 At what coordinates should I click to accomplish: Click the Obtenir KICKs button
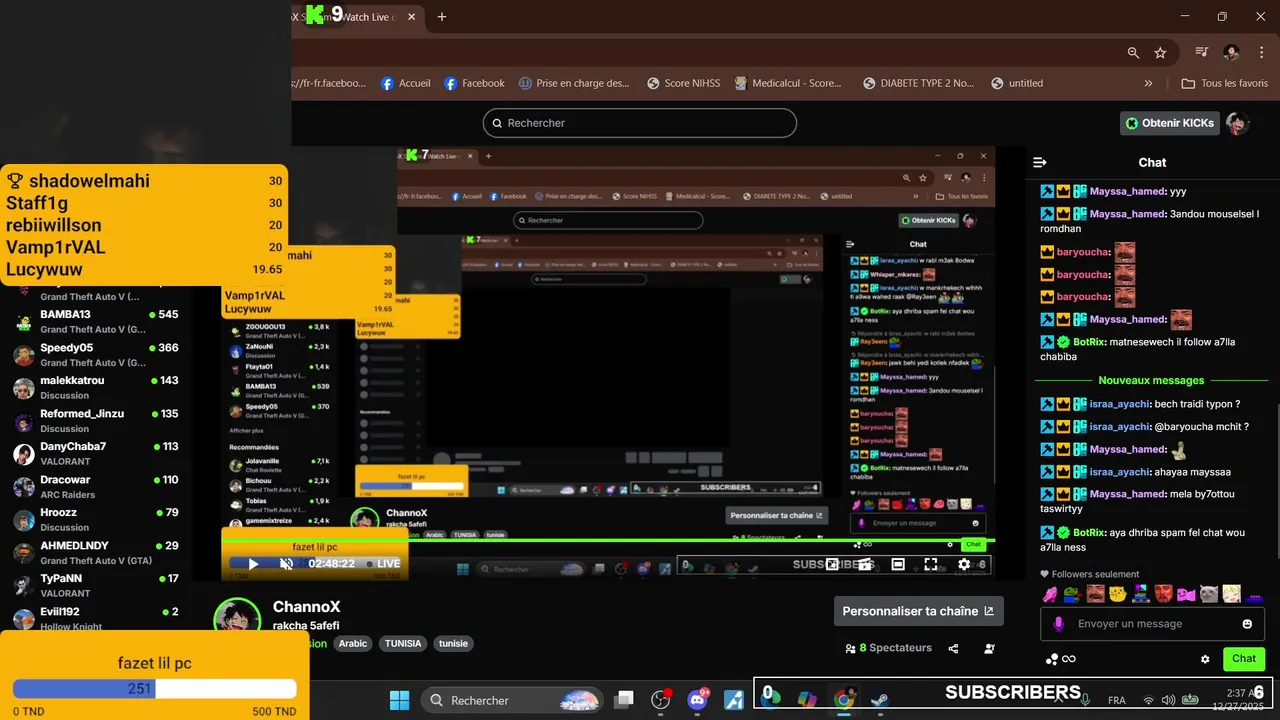click(x=1169, y=123)
